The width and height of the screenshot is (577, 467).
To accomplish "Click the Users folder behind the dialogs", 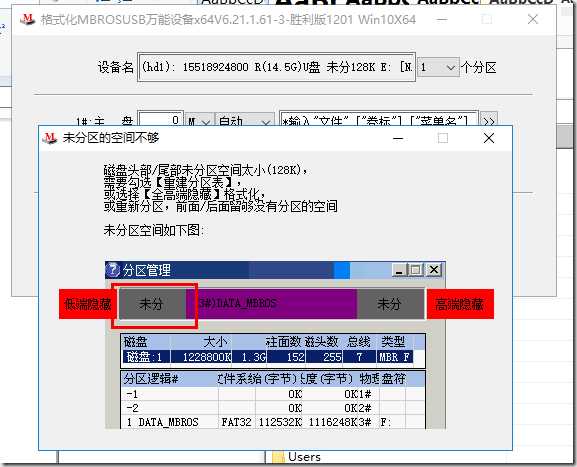I will (x=297, y=457).
